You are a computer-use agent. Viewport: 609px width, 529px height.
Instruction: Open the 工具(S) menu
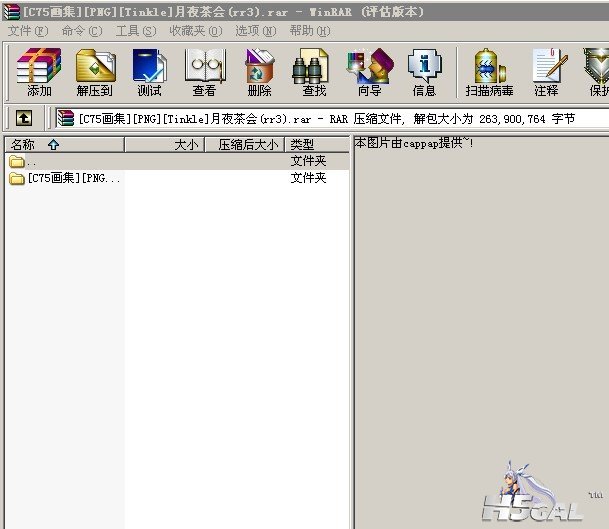pyautogui.click(x=136, y=31)
